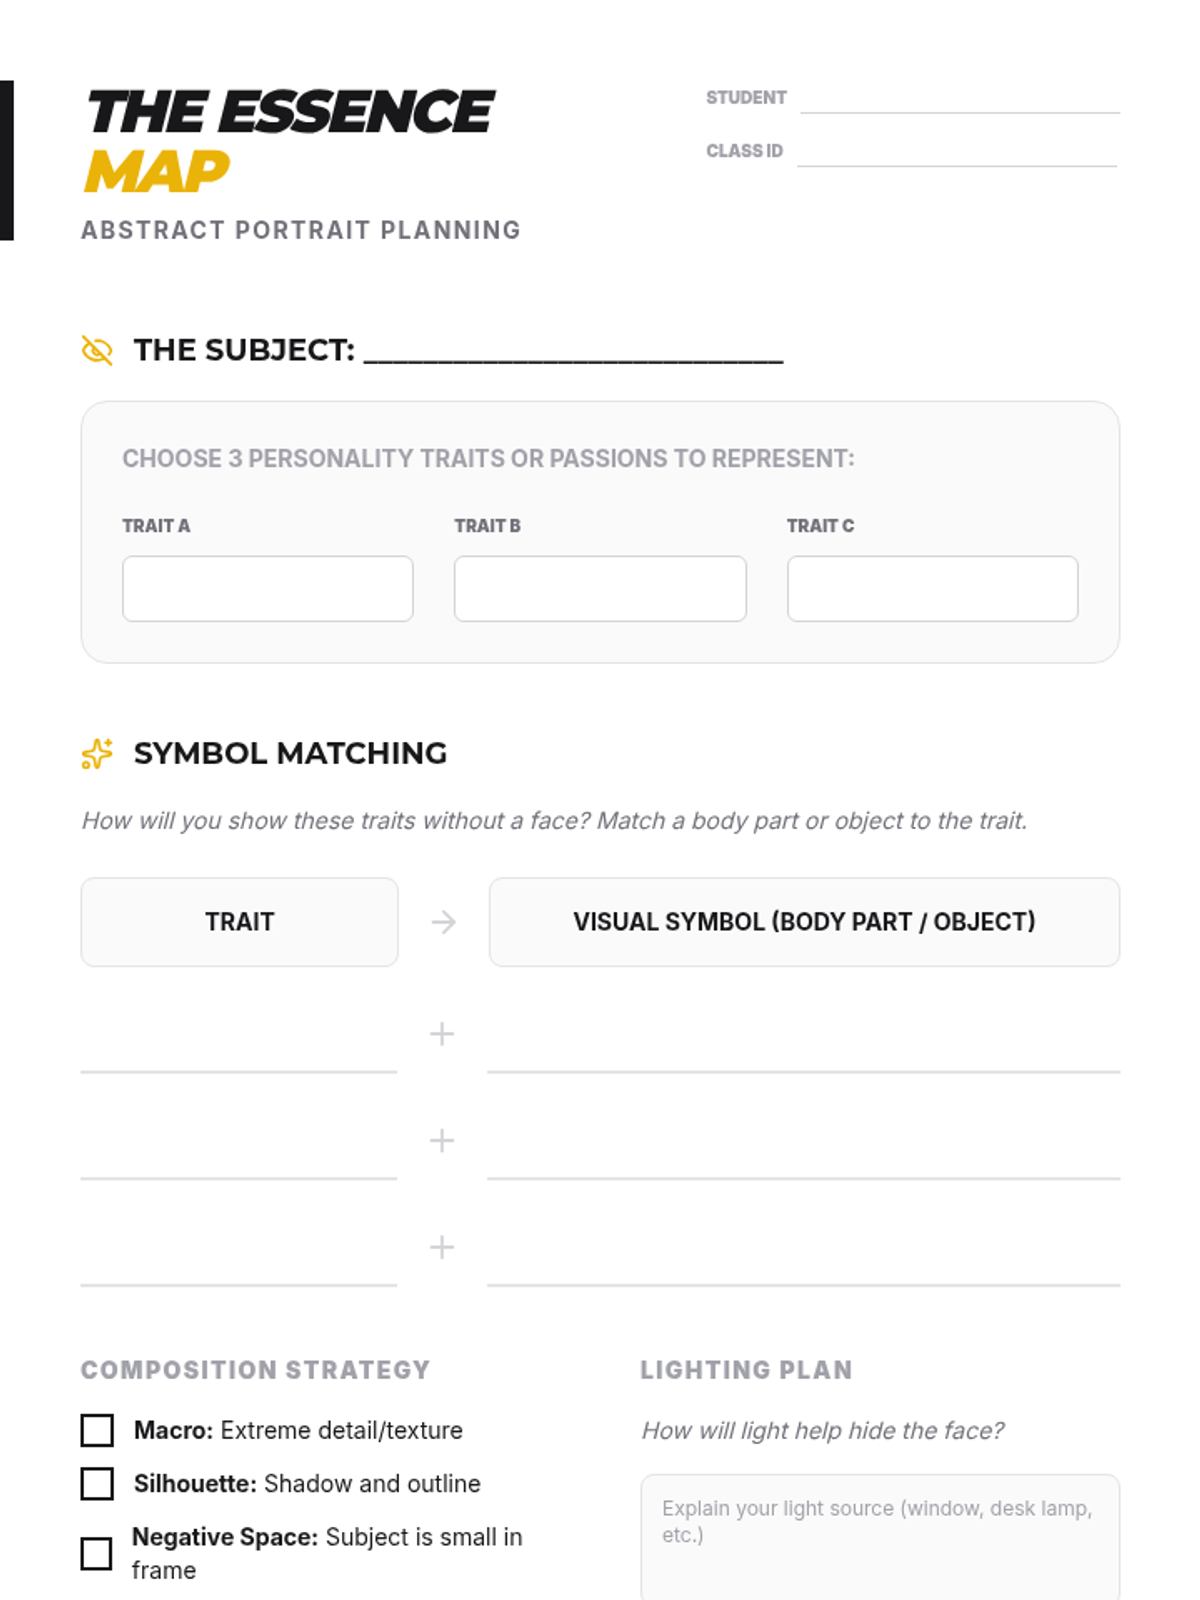Viewport: 1200px width, 1600px height.
Task: Click the Class ID line
Action: (957, 153)
